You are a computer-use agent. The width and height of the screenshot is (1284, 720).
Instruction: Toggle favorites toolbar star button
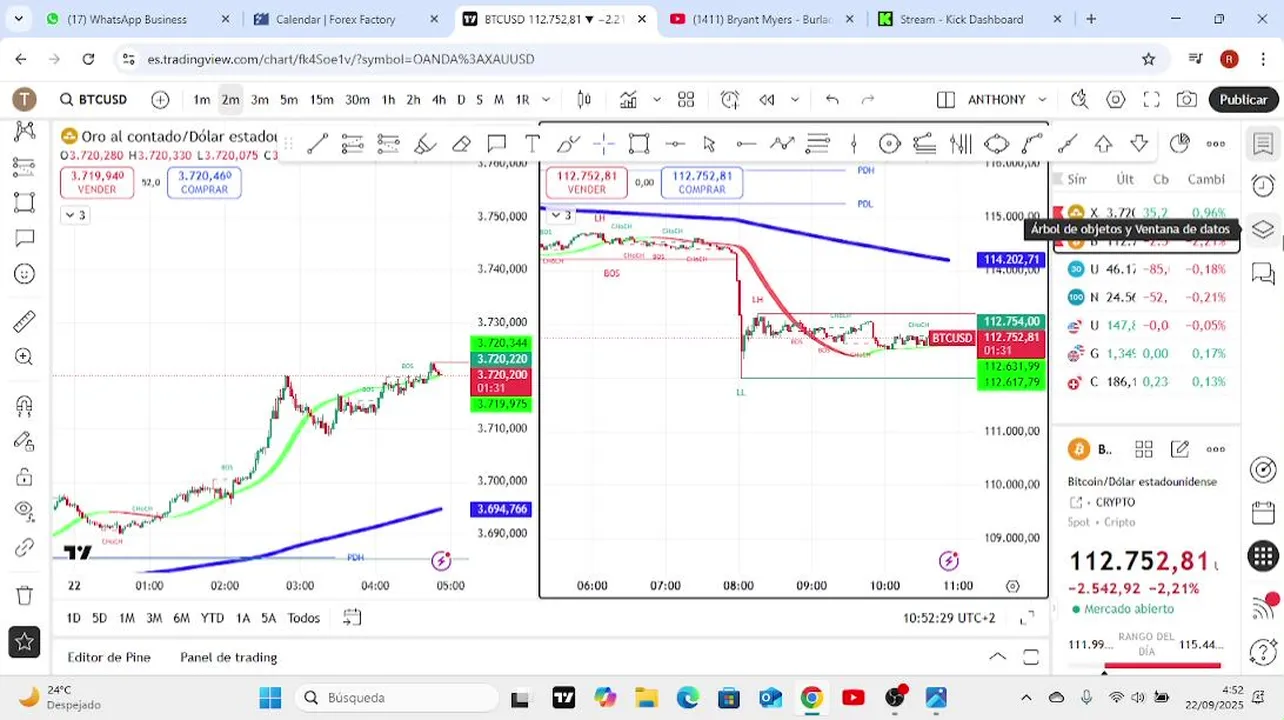[x=25, y=642]
